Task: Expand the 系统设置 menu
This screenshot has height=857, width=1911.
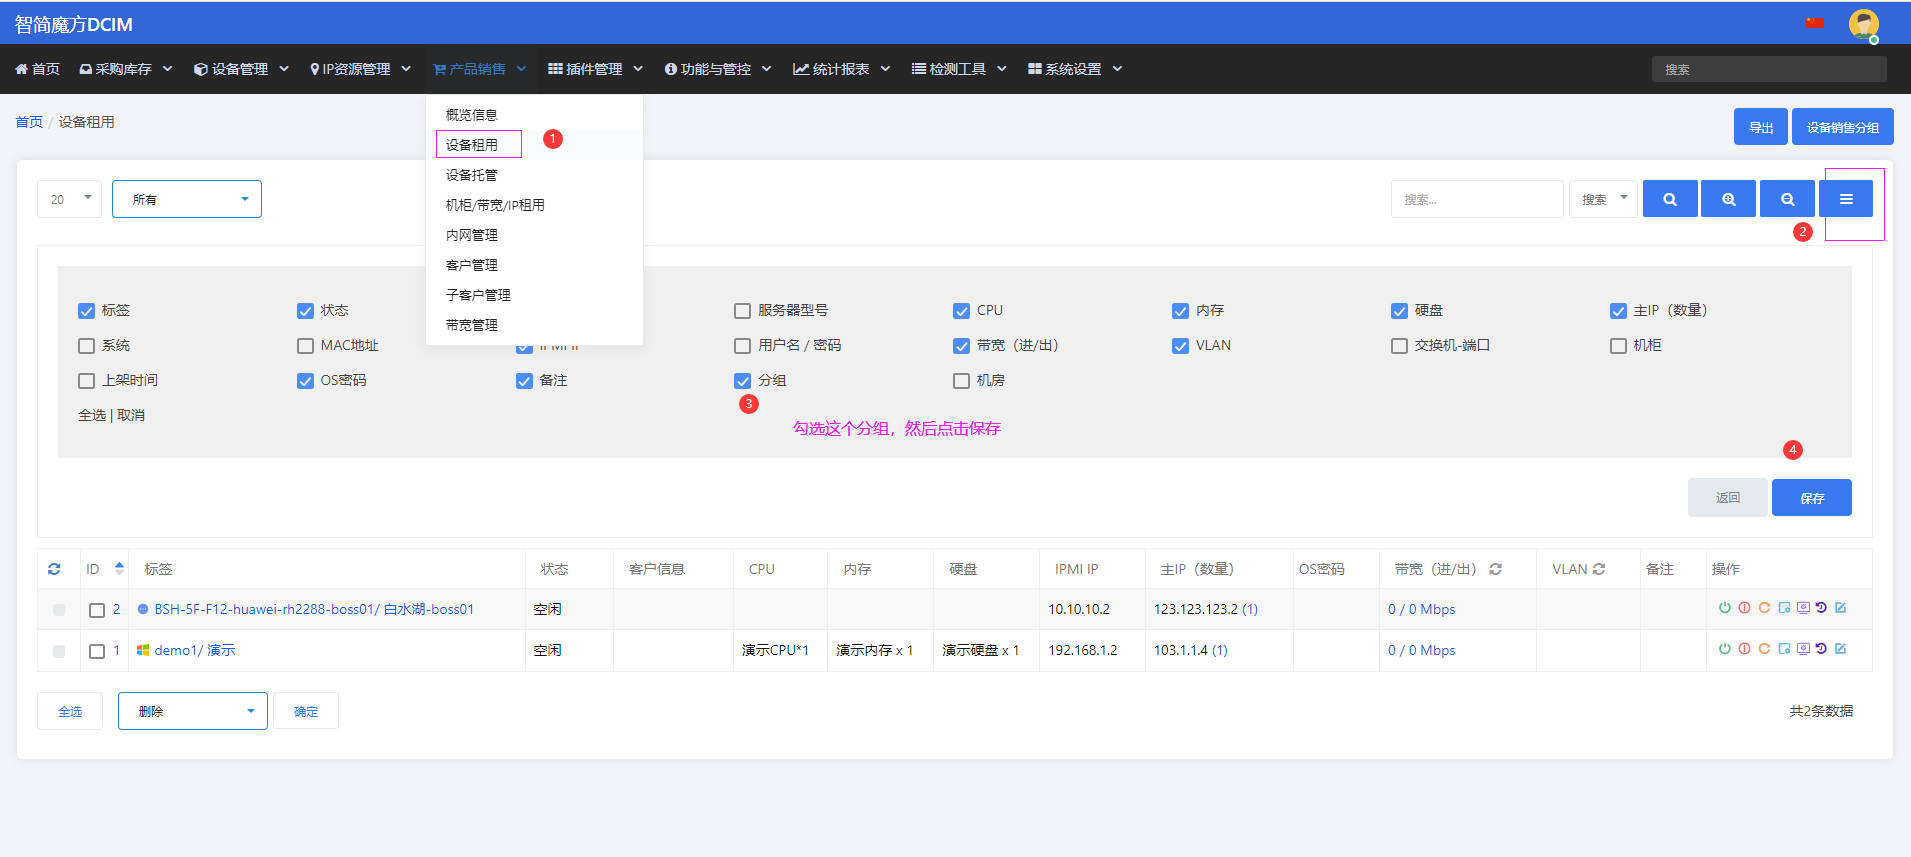Action: 1075,69
